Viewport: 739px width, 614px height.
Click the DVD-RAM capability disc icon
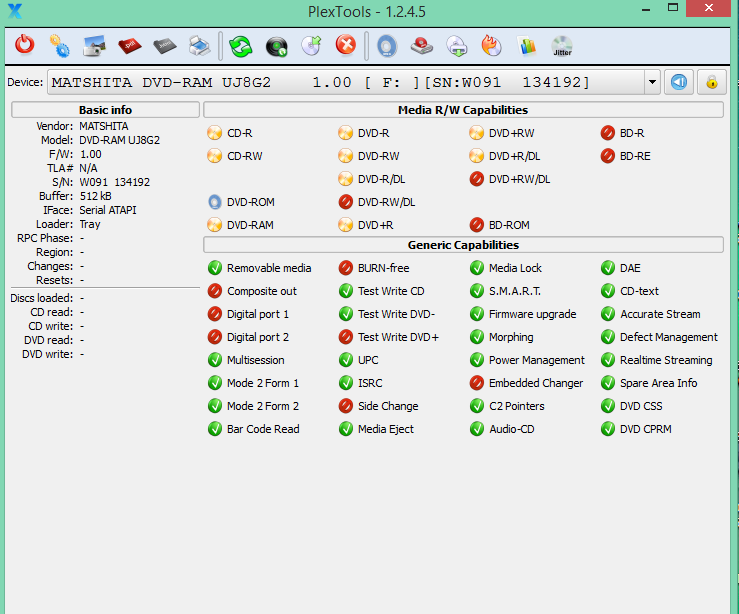[214, 225]
